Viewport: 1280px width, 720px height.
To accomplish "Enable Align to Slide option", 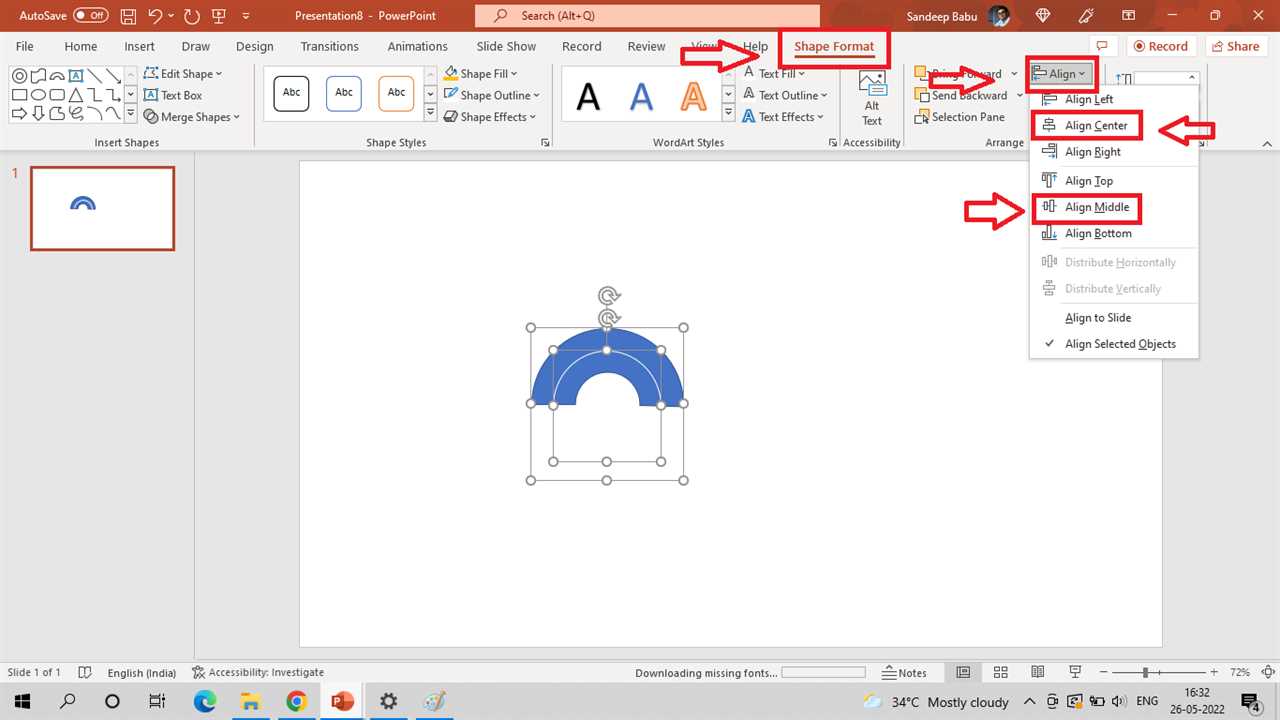I will point(1098,318).
